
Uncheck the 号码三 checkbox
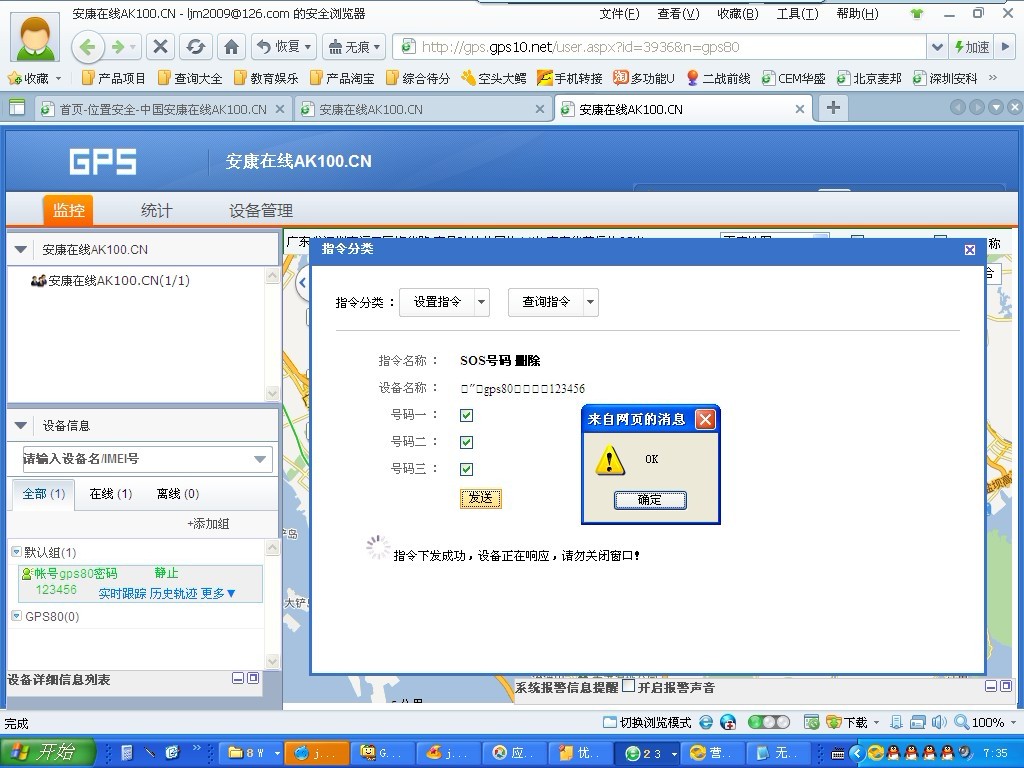pyautogui.click(x=466, y=469)
